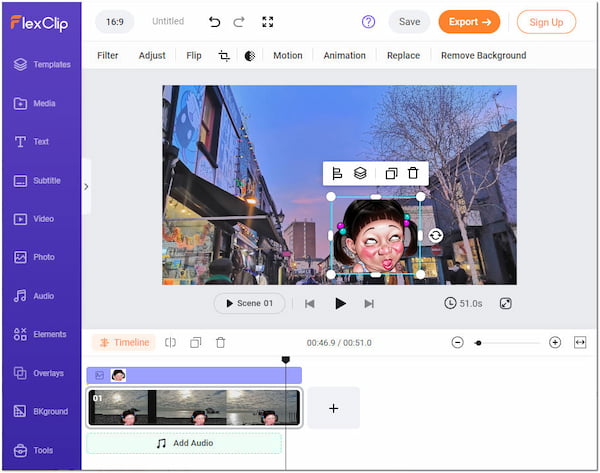Delete the clip with timeline trash icon

coord(220,343)
